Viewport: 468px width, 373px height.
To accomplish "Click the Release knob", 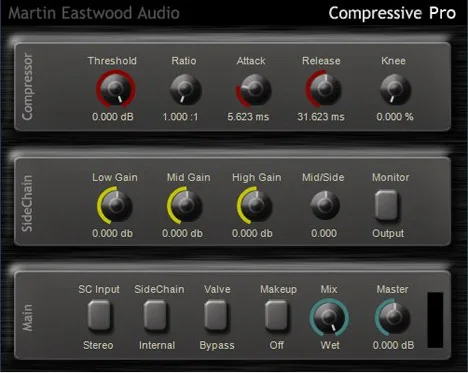I will pos(324,88).
